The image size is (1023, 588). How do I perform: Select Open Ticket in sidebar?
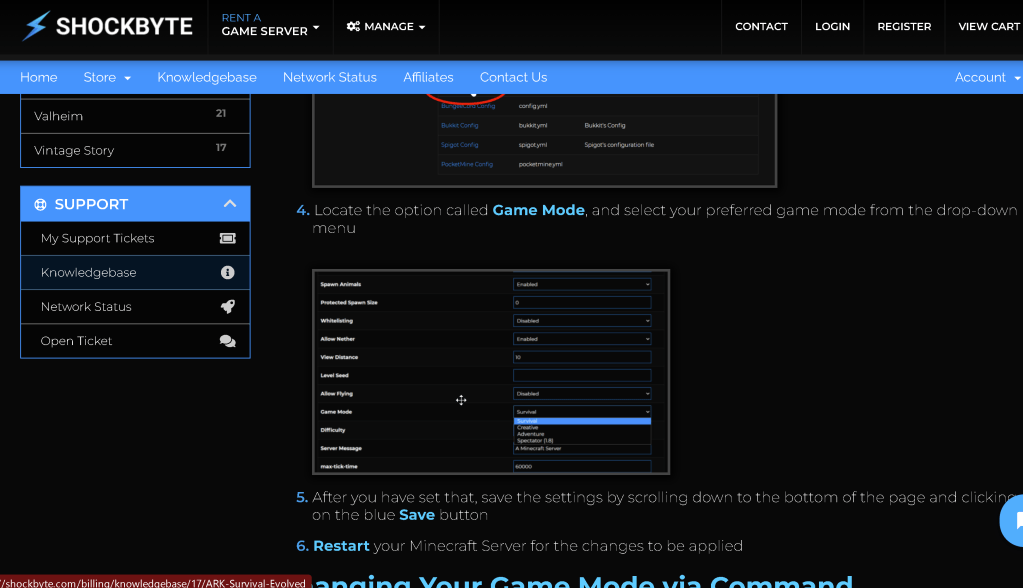tap(135, 341)
